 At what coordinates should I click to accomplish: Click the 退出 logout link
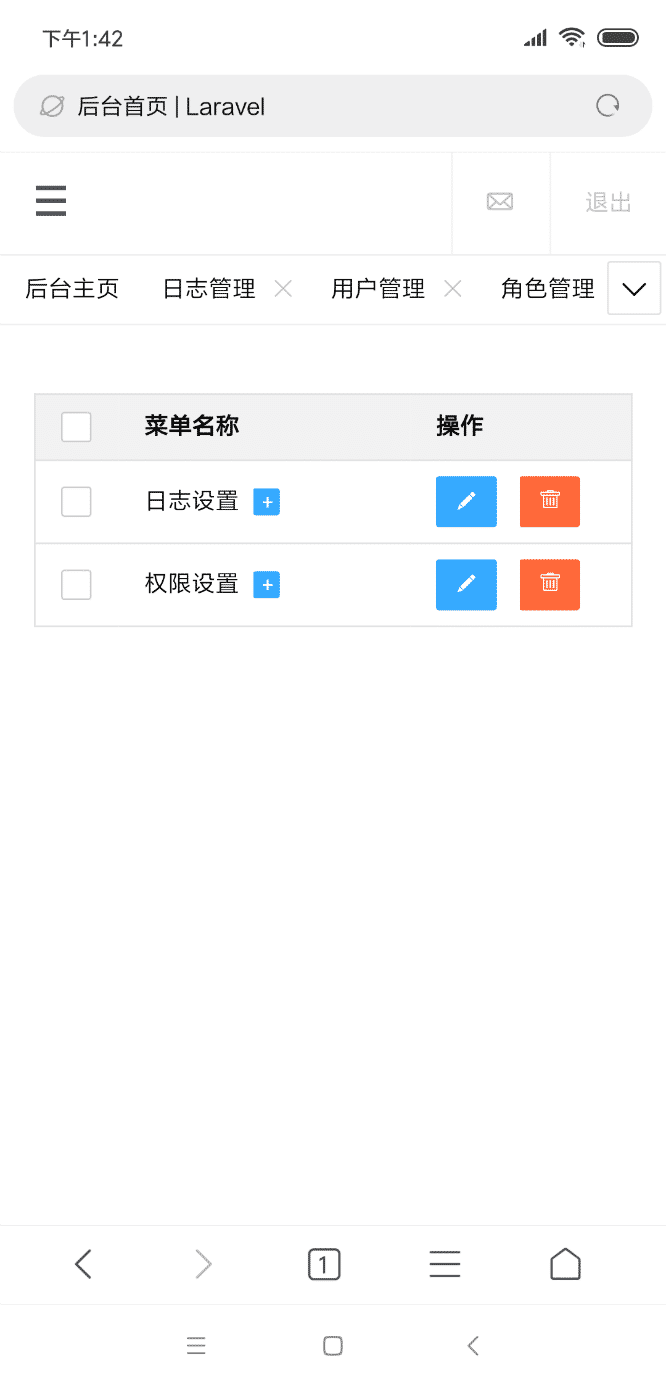[608, 202]
